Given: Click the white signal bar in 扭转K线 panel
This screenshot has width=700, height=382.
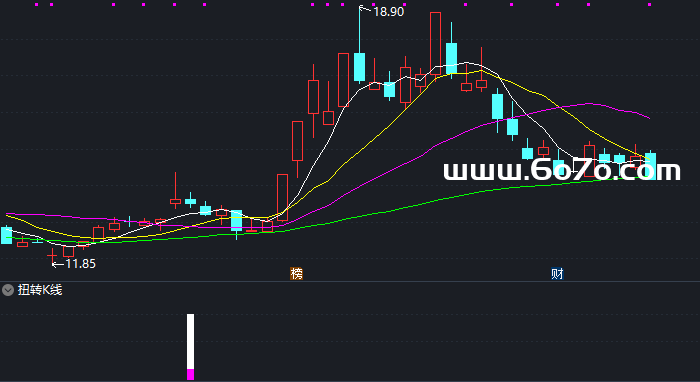Looking at the screenshot, I should 191,341.
